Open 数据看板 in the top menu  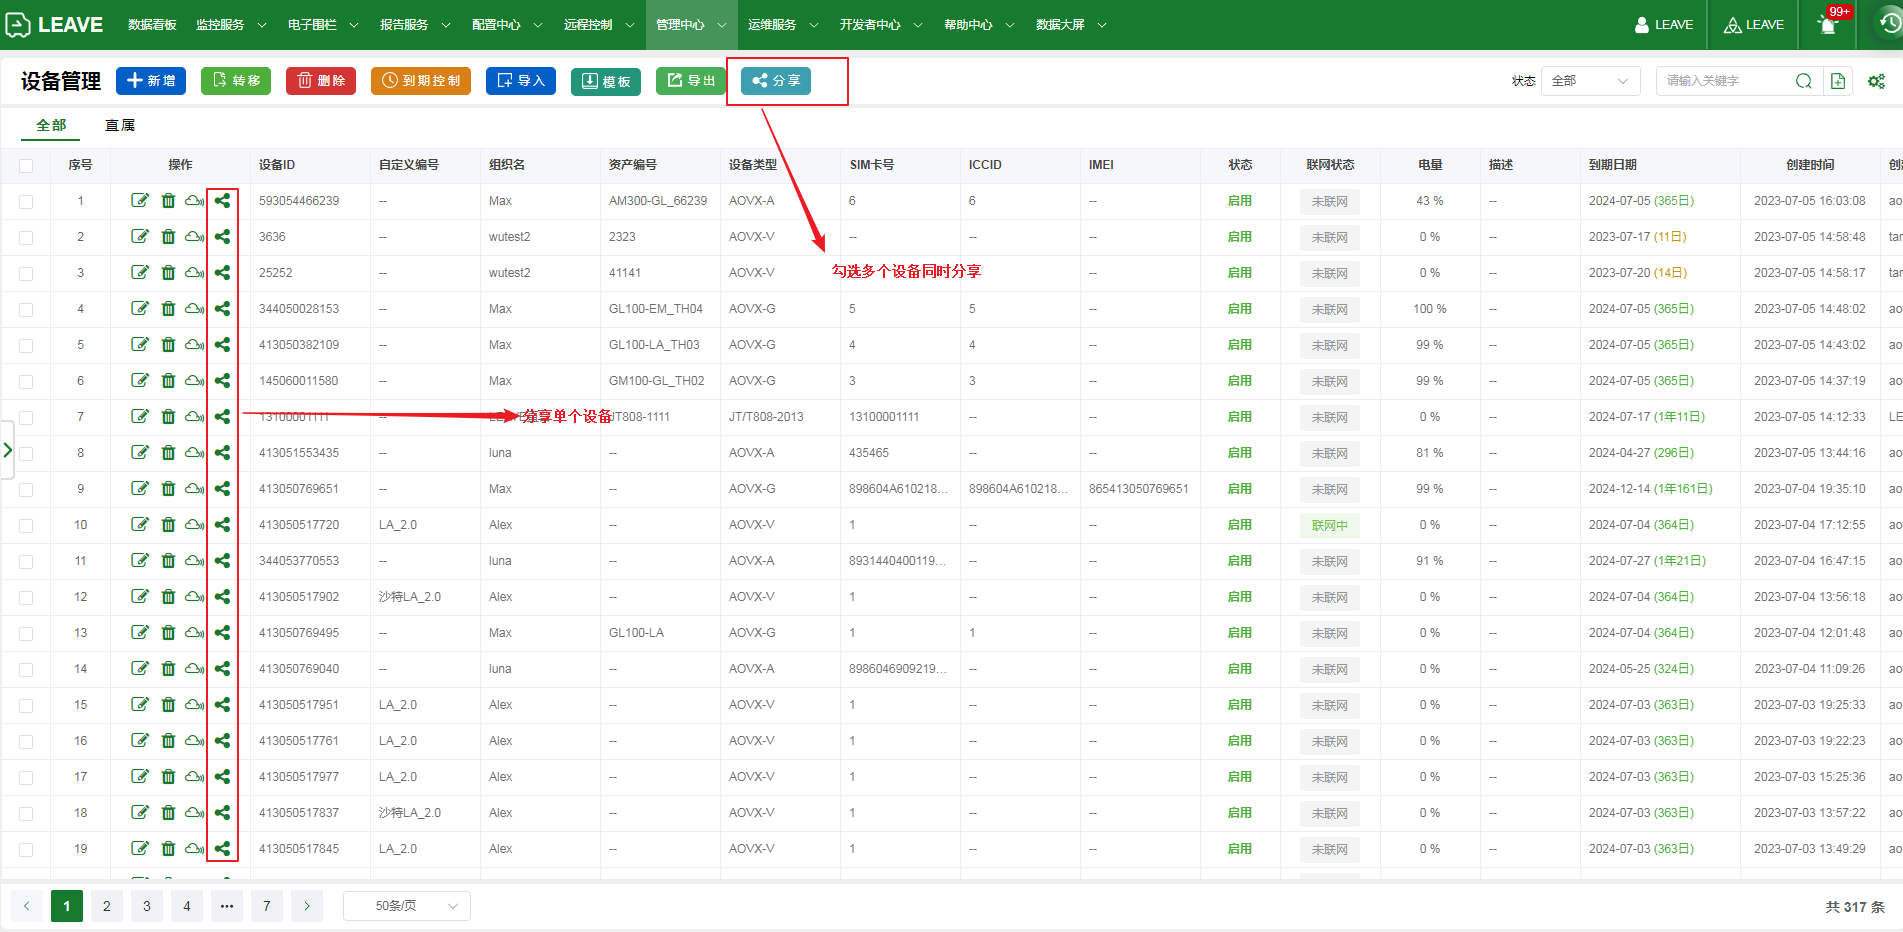tap(152, 25)
